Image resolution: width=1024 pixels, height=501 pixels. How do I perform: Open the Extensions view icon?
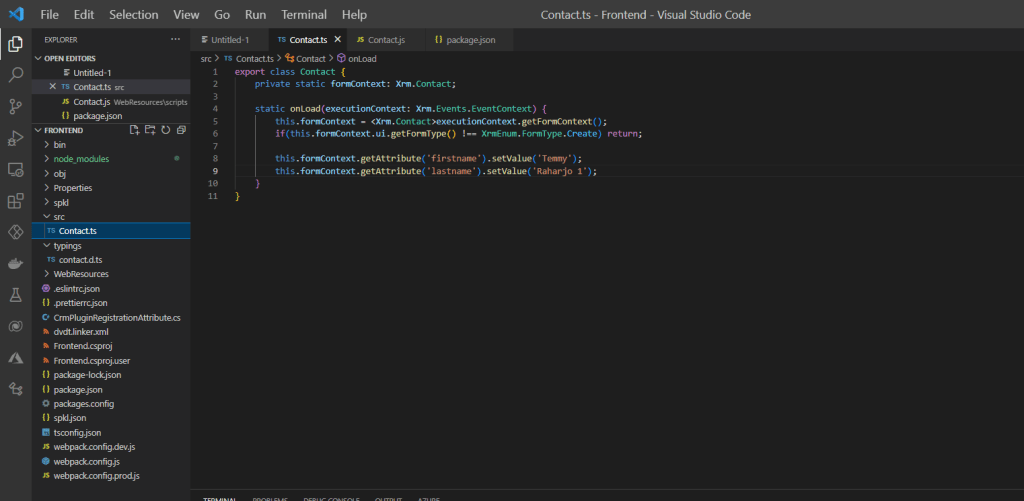(x=16, y=201)
